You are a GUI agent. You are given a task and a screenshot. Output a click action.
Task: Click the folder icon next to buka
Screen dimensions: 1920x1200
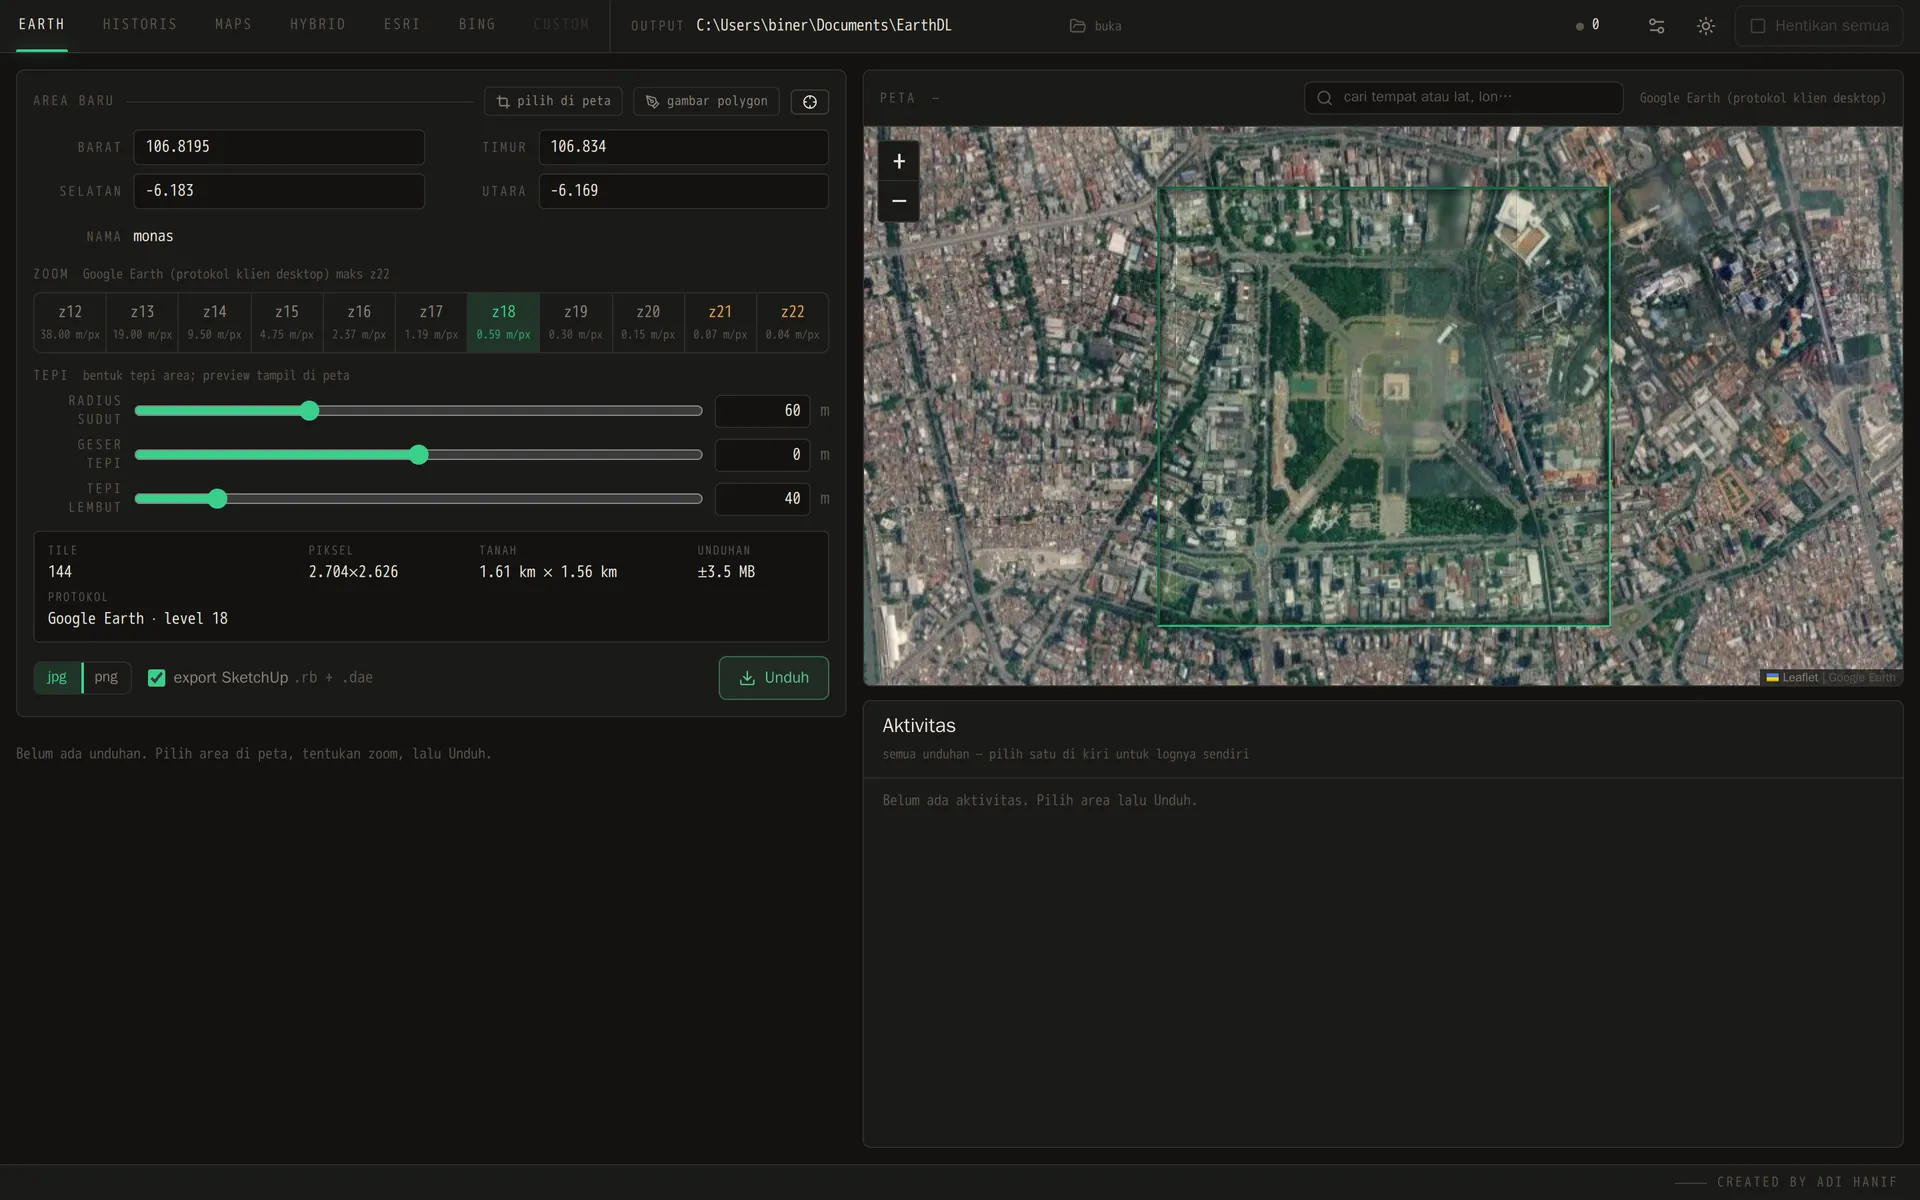[x=1077, y=26]
